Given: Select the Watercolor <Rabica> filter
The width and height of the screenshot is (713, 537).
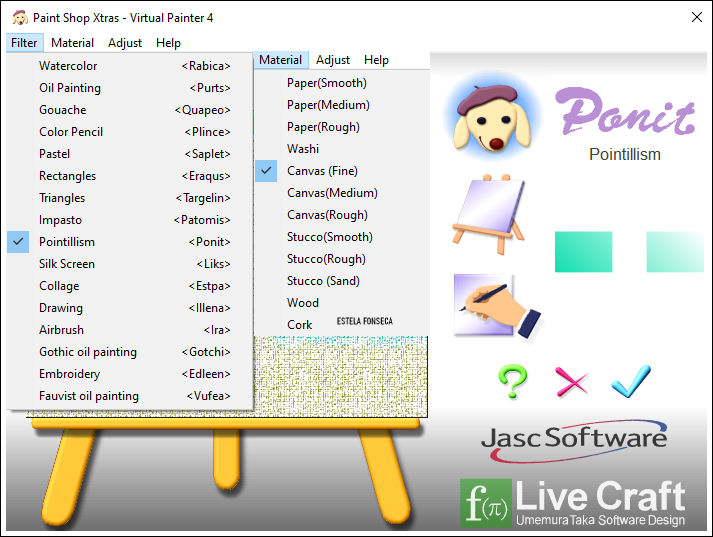Looking at the screenshot, I should [130, 66].
